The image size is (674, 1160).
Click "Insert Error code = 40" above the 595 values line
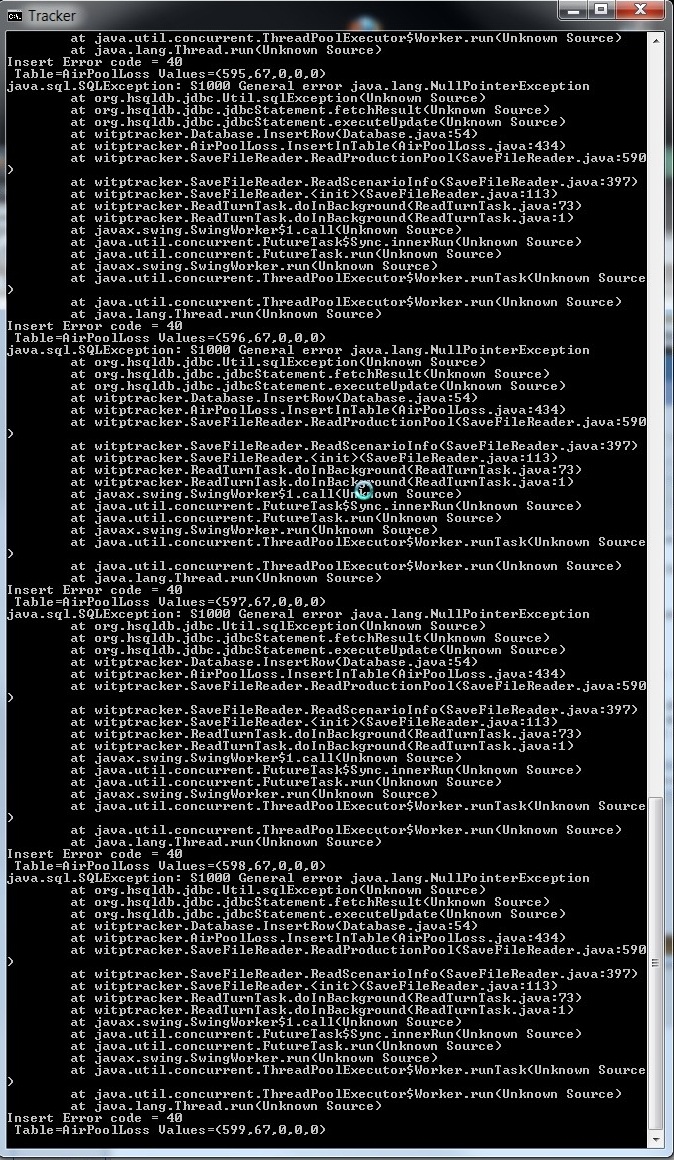95,62
